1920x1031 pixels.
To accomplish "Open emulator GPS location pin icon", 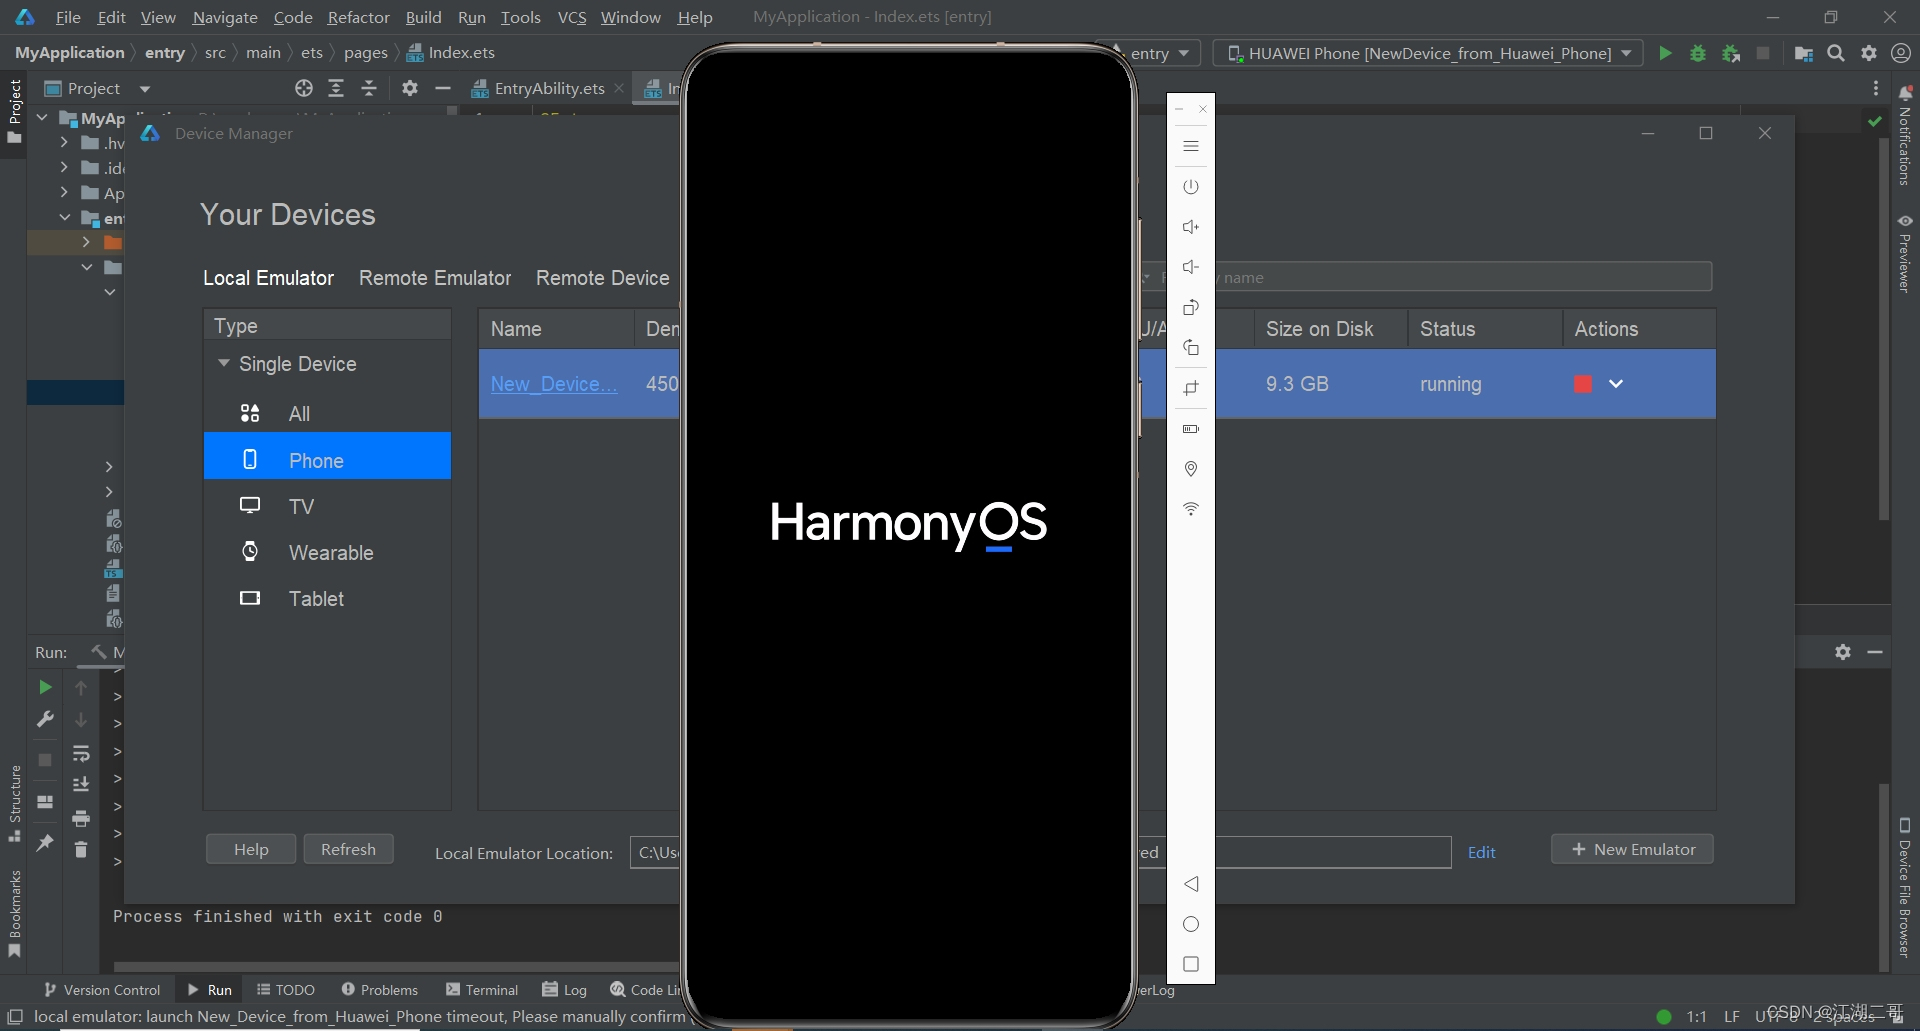I will (1190, 469).
